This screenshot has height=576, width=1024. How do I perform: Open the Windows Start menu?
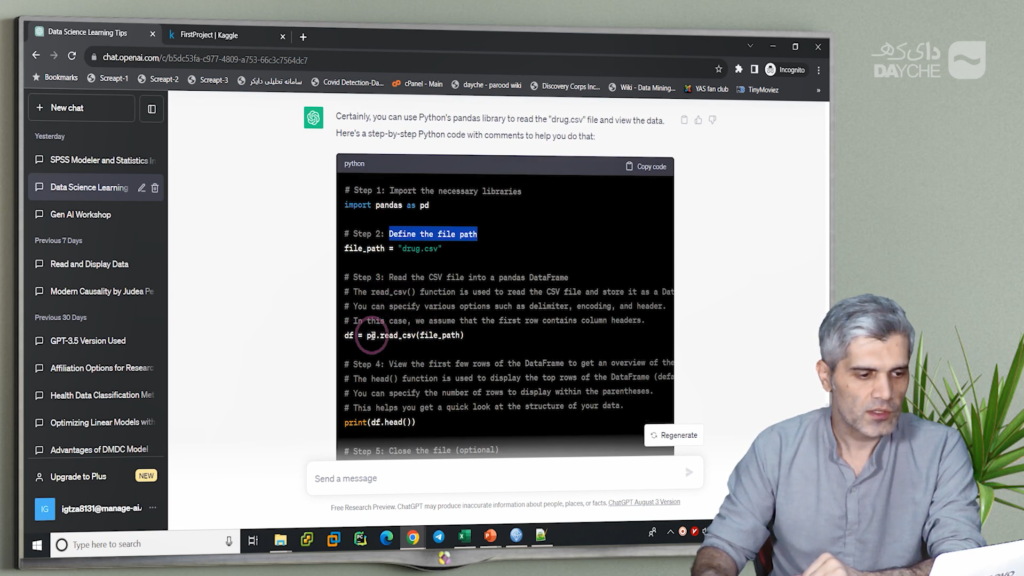point(37,544)
